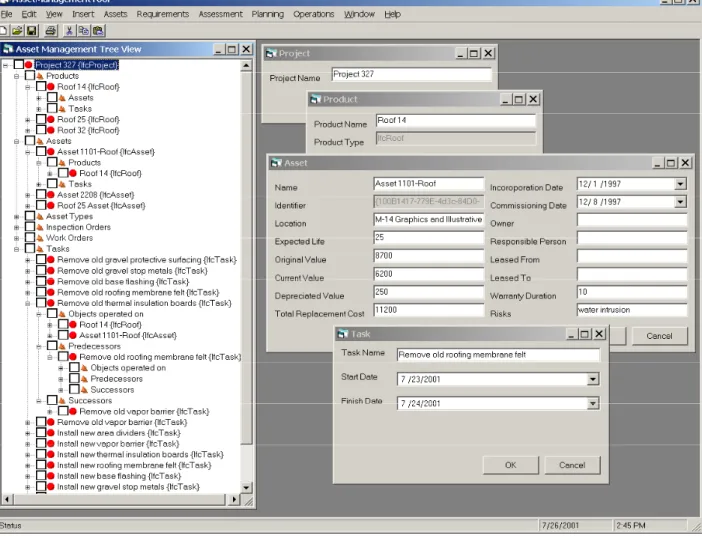
Task: Open the Finish Date dropdown in Task window
Action: [592, 403]
